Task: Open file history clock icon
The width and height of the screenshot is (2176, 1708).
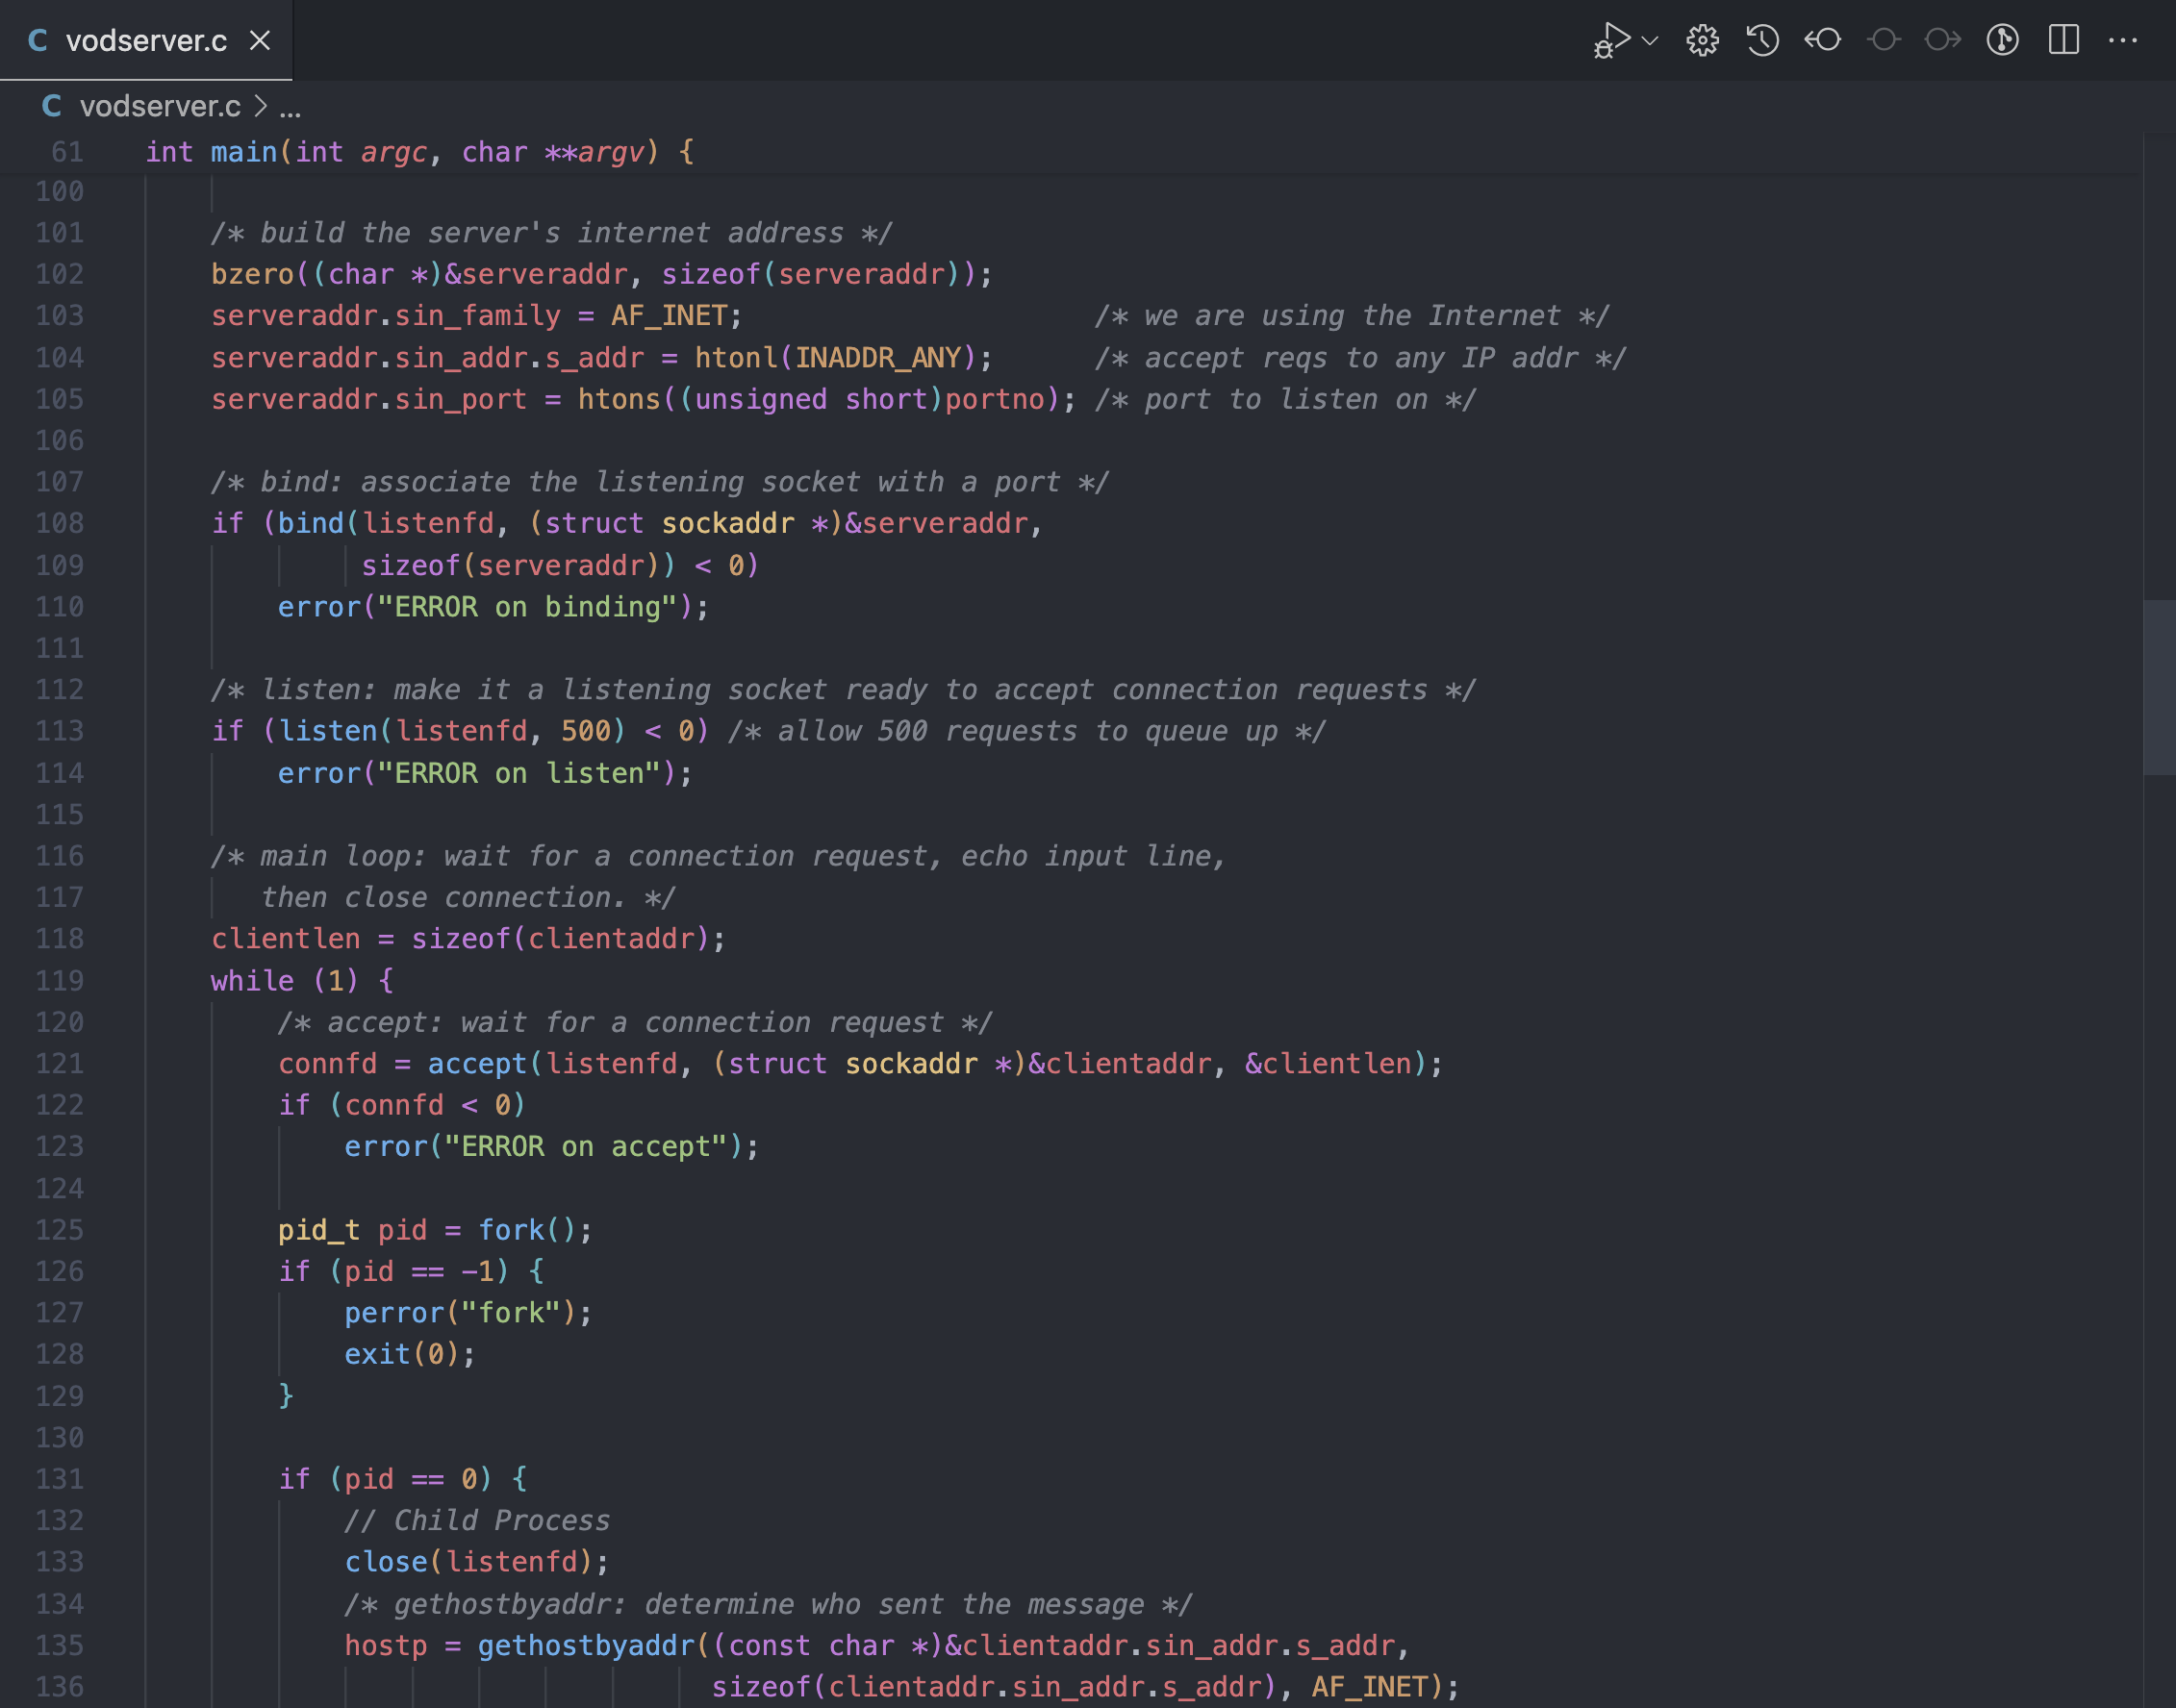Action: point(1762,41)
